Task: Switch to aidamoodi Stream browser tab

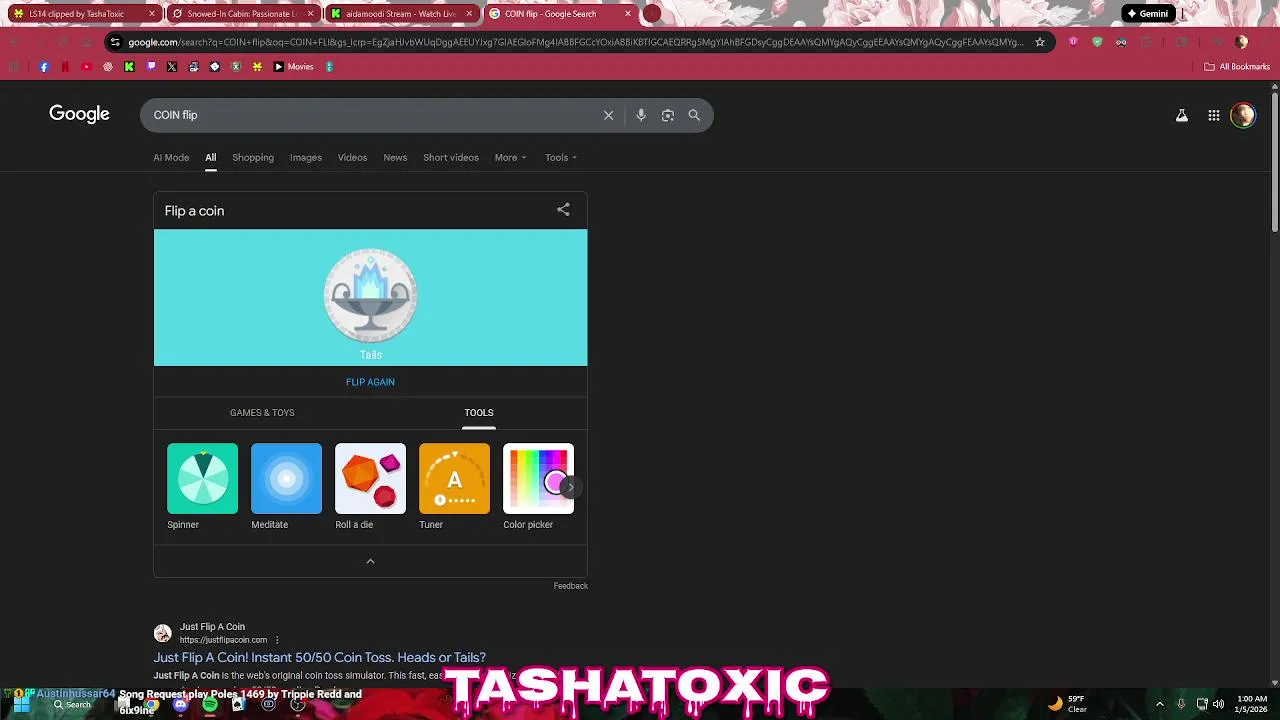Action: [402, 14]
